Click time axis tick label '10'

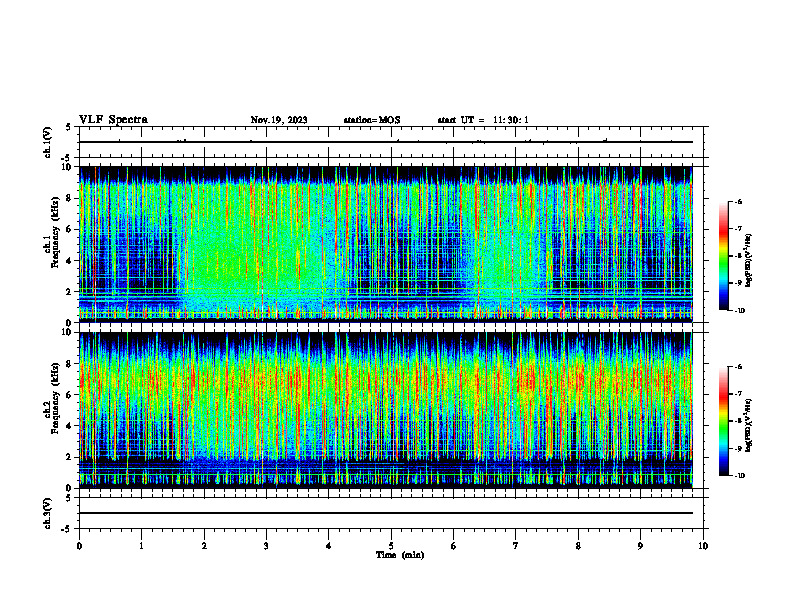703,546
